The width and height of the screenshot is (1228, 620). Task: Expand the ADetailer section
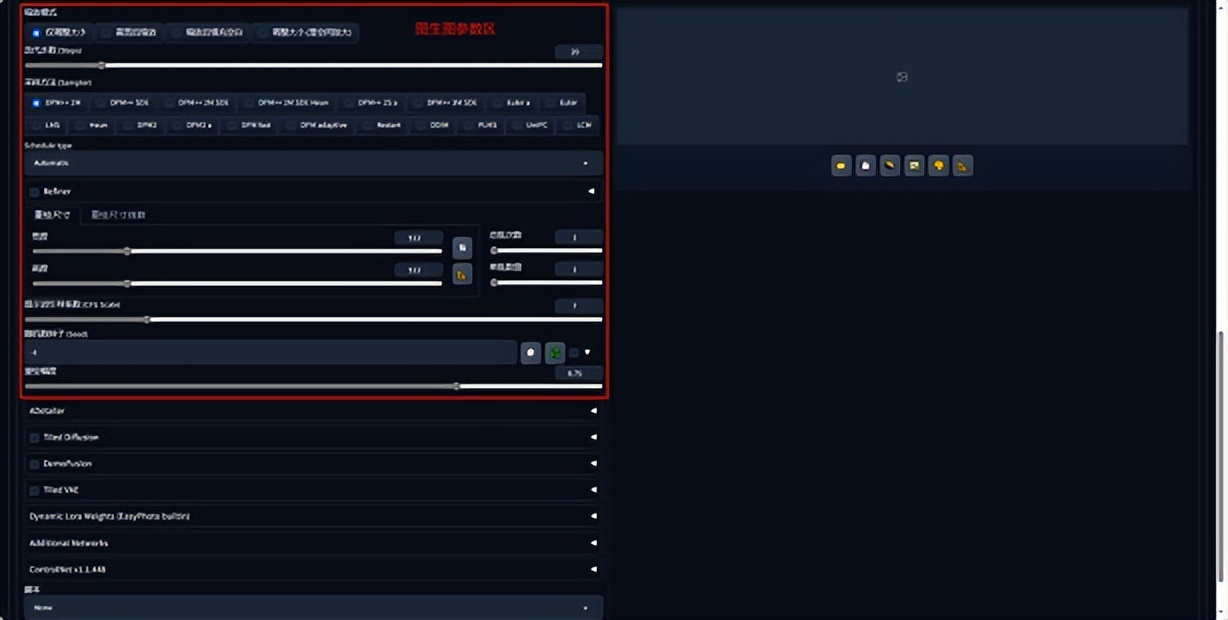(x=313, y=411)
